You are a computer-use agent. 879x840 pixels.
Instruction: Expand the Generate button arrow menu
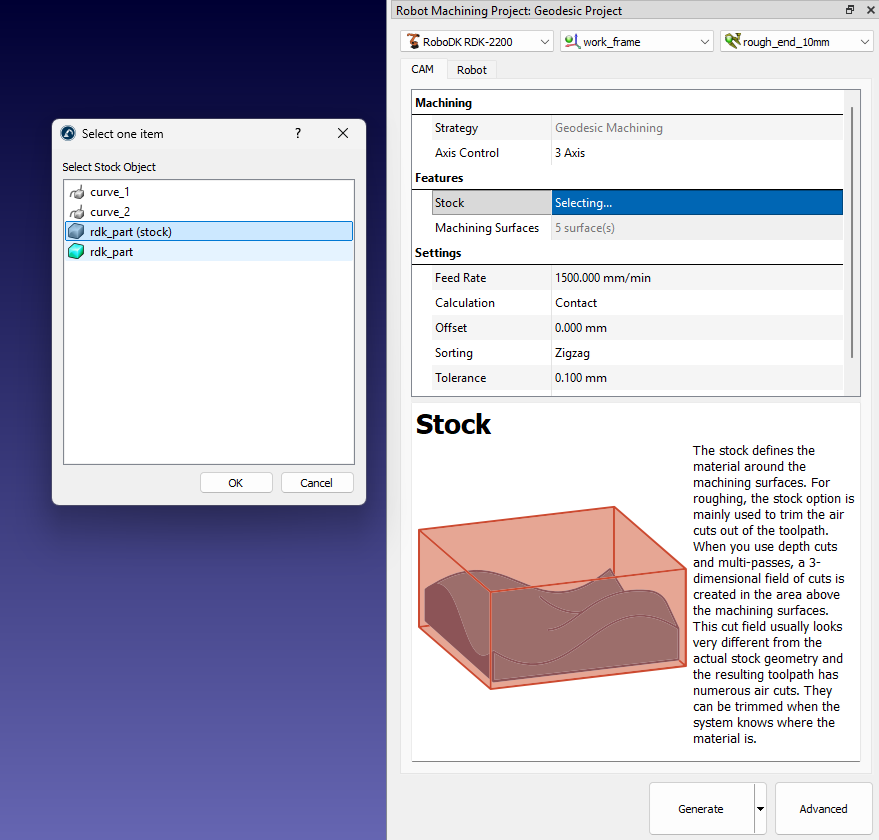coord(760,809)
